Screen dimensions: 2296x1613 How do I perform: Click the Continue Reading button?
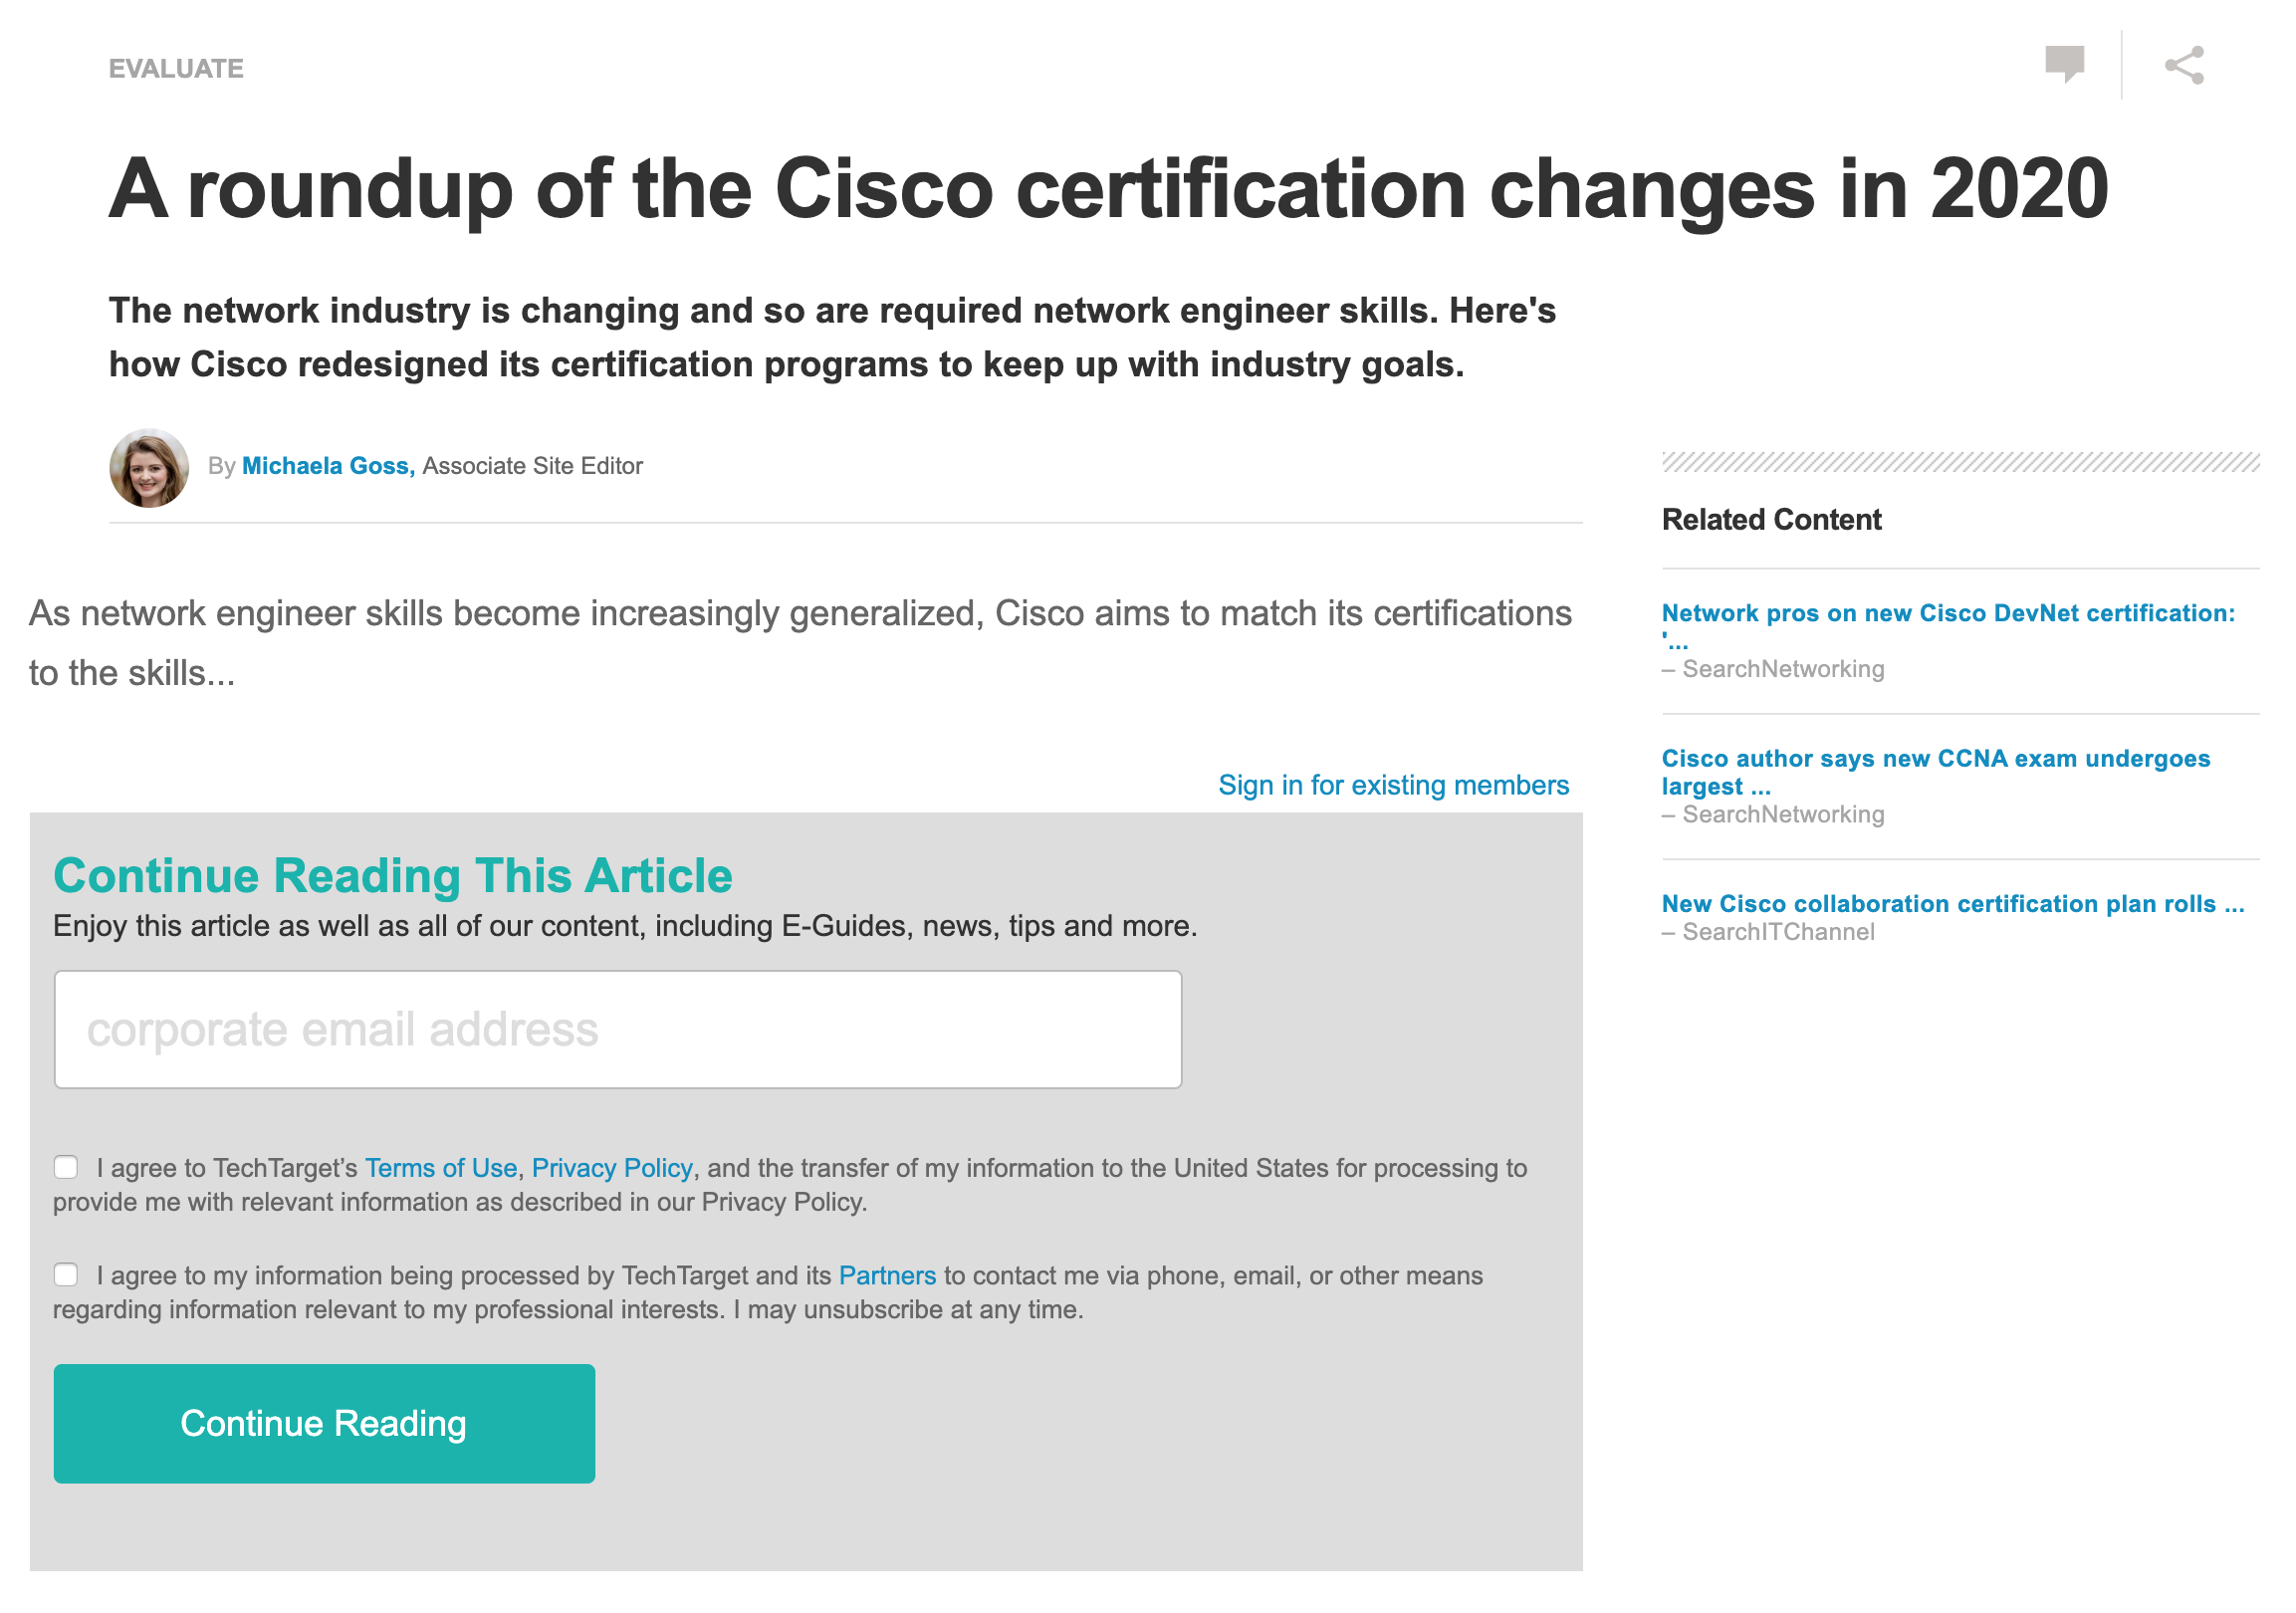click(324, 1423)
